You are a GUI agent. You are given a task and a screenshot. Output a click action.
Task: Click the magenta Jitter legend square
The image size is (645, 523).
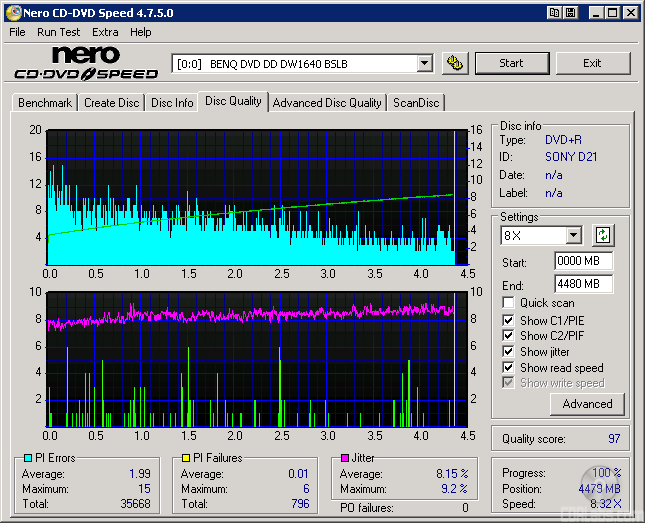344,458
